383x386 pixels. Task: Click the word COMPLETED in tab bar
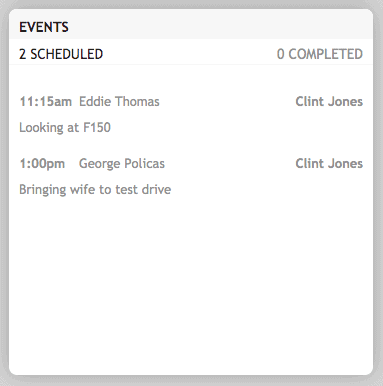325,54
